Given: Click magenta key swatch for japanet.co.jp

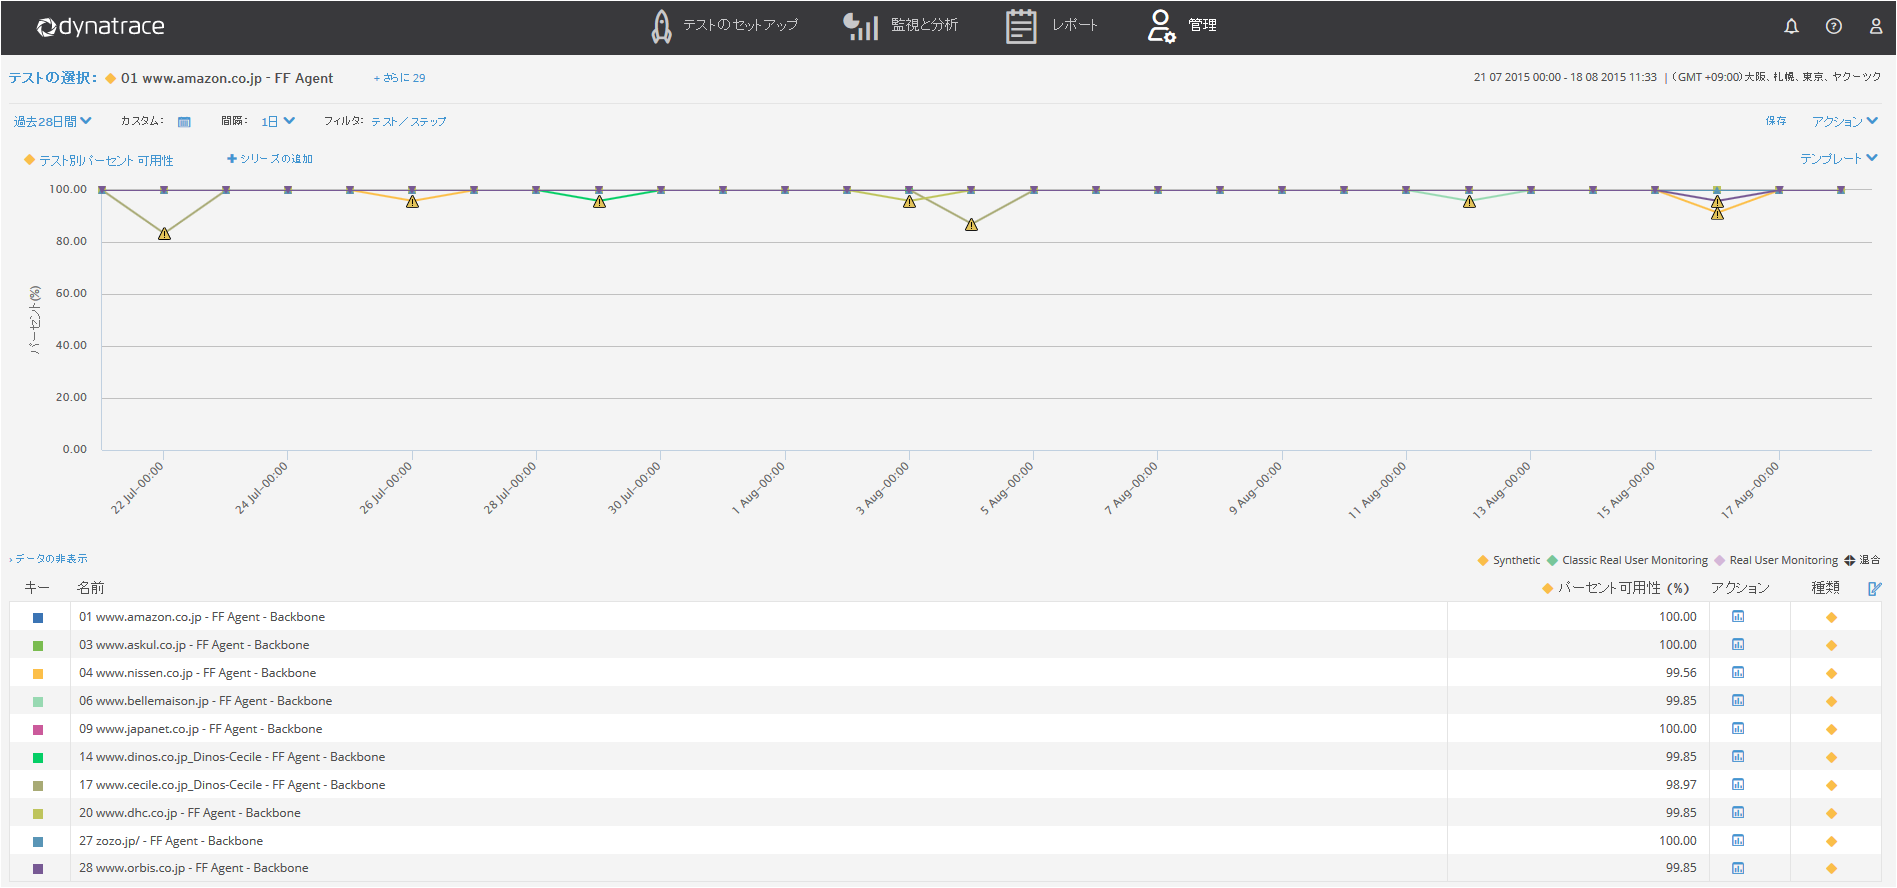Looking at the screenshot, I should 38,730.
